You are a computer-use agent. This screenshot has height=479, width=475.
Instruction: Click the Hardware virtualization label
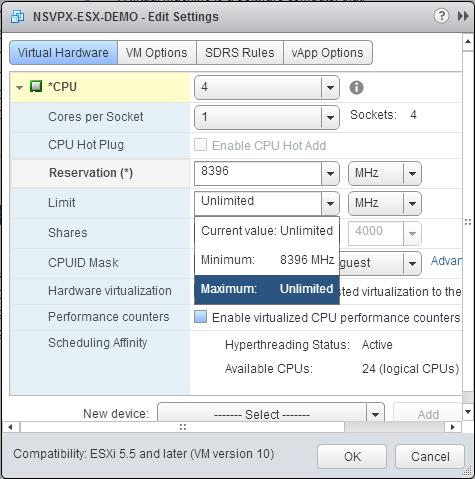(x=110, y=291)
